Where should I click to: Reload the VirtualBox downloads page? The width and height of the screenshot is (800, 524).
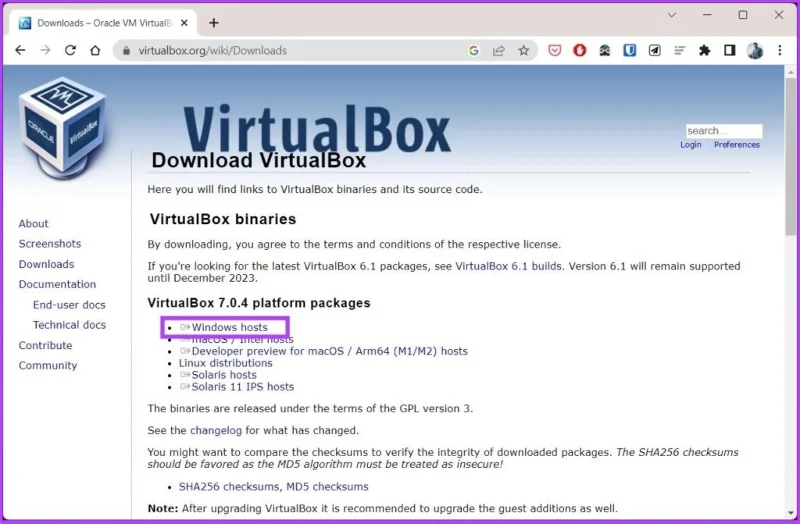click(70, 50)
